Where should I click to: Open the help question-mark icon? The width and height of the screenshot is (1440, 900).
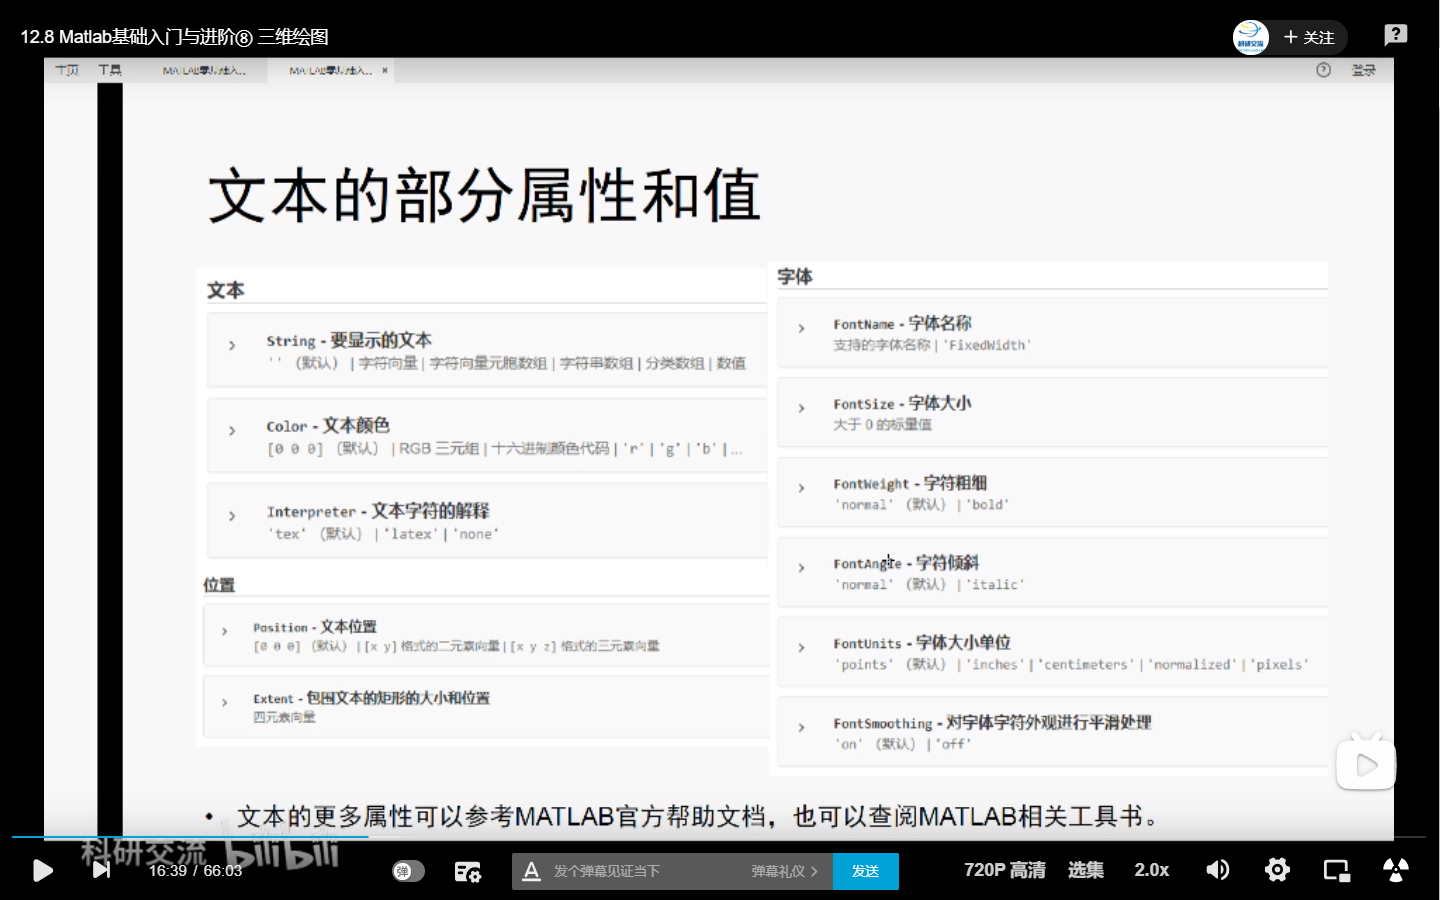1396,35
